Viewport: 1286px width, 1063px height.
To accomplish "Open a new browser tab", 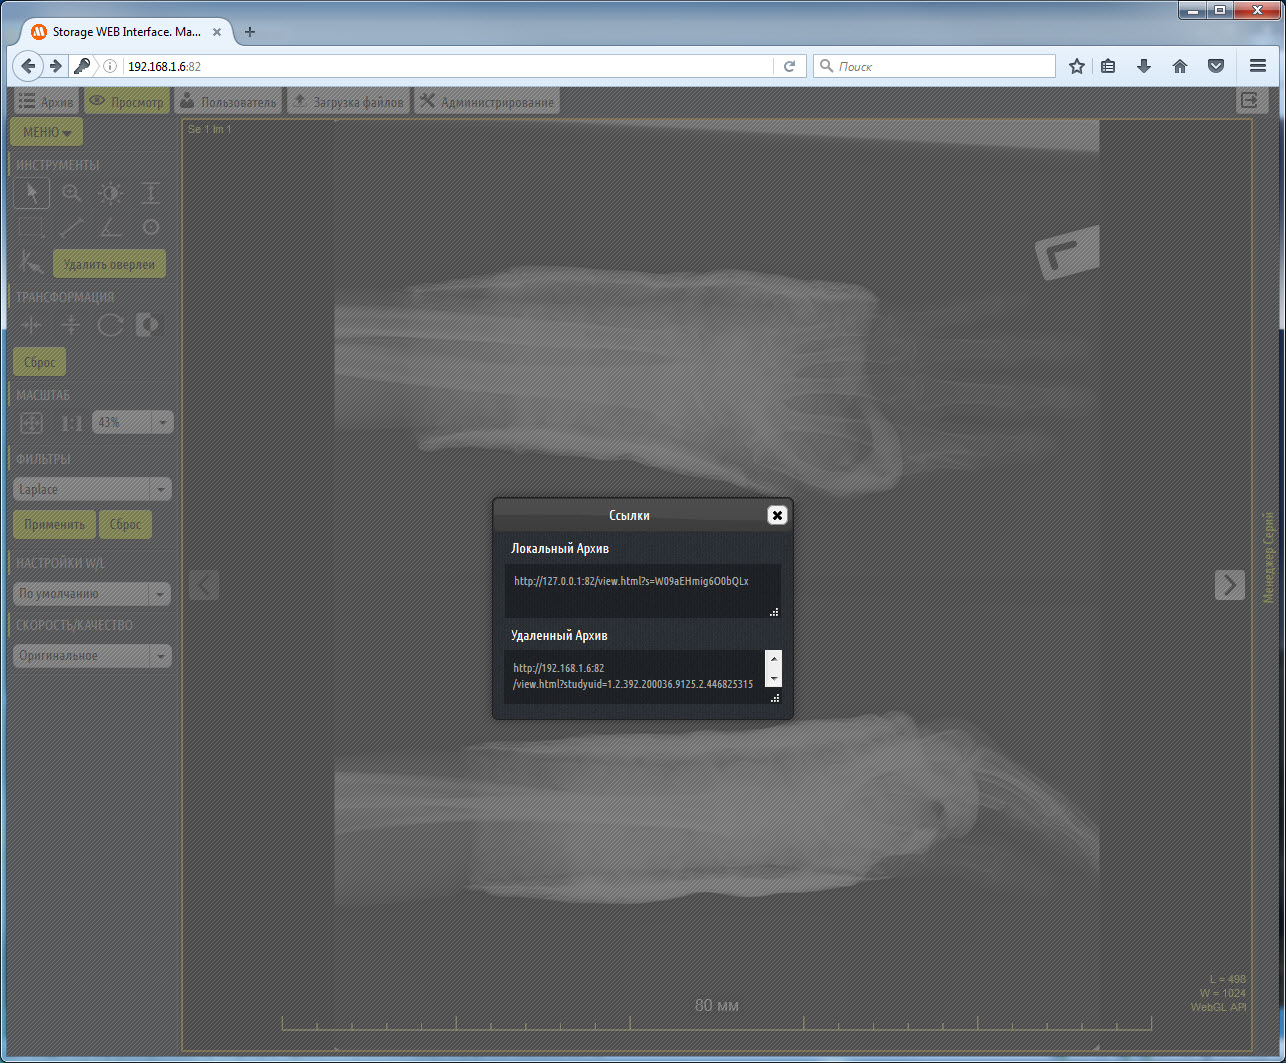I will click(250, 31).
